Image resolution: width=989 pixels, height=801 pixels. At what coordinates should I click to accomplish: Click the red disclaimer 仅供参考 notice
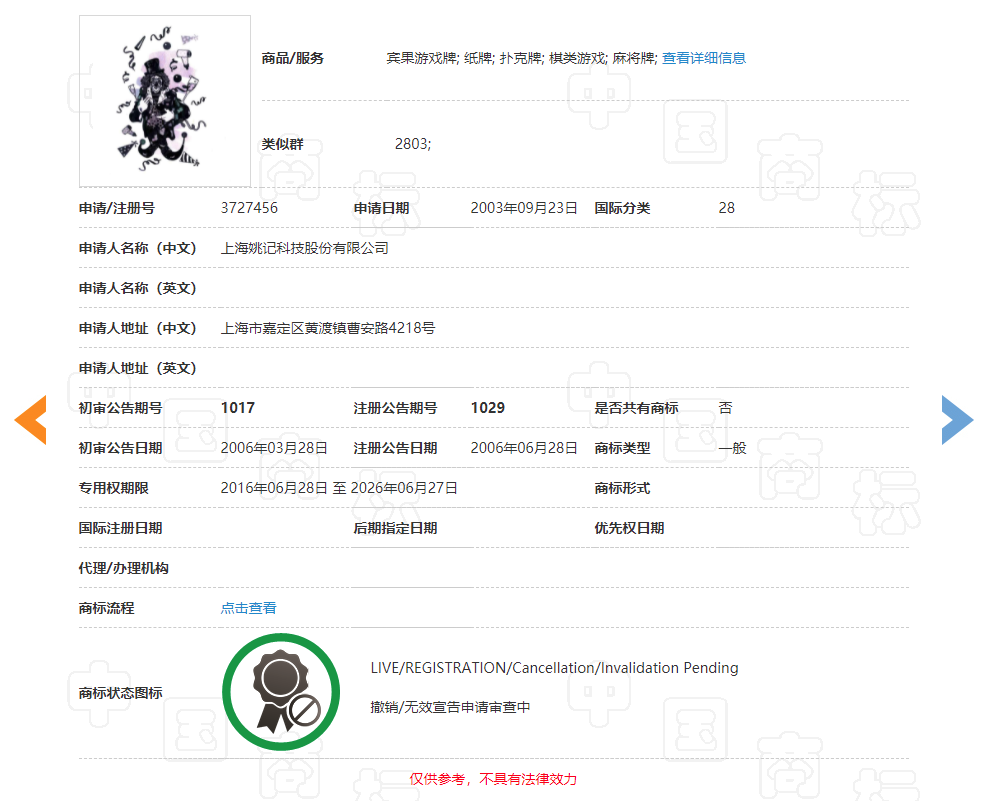click(495, 779)
